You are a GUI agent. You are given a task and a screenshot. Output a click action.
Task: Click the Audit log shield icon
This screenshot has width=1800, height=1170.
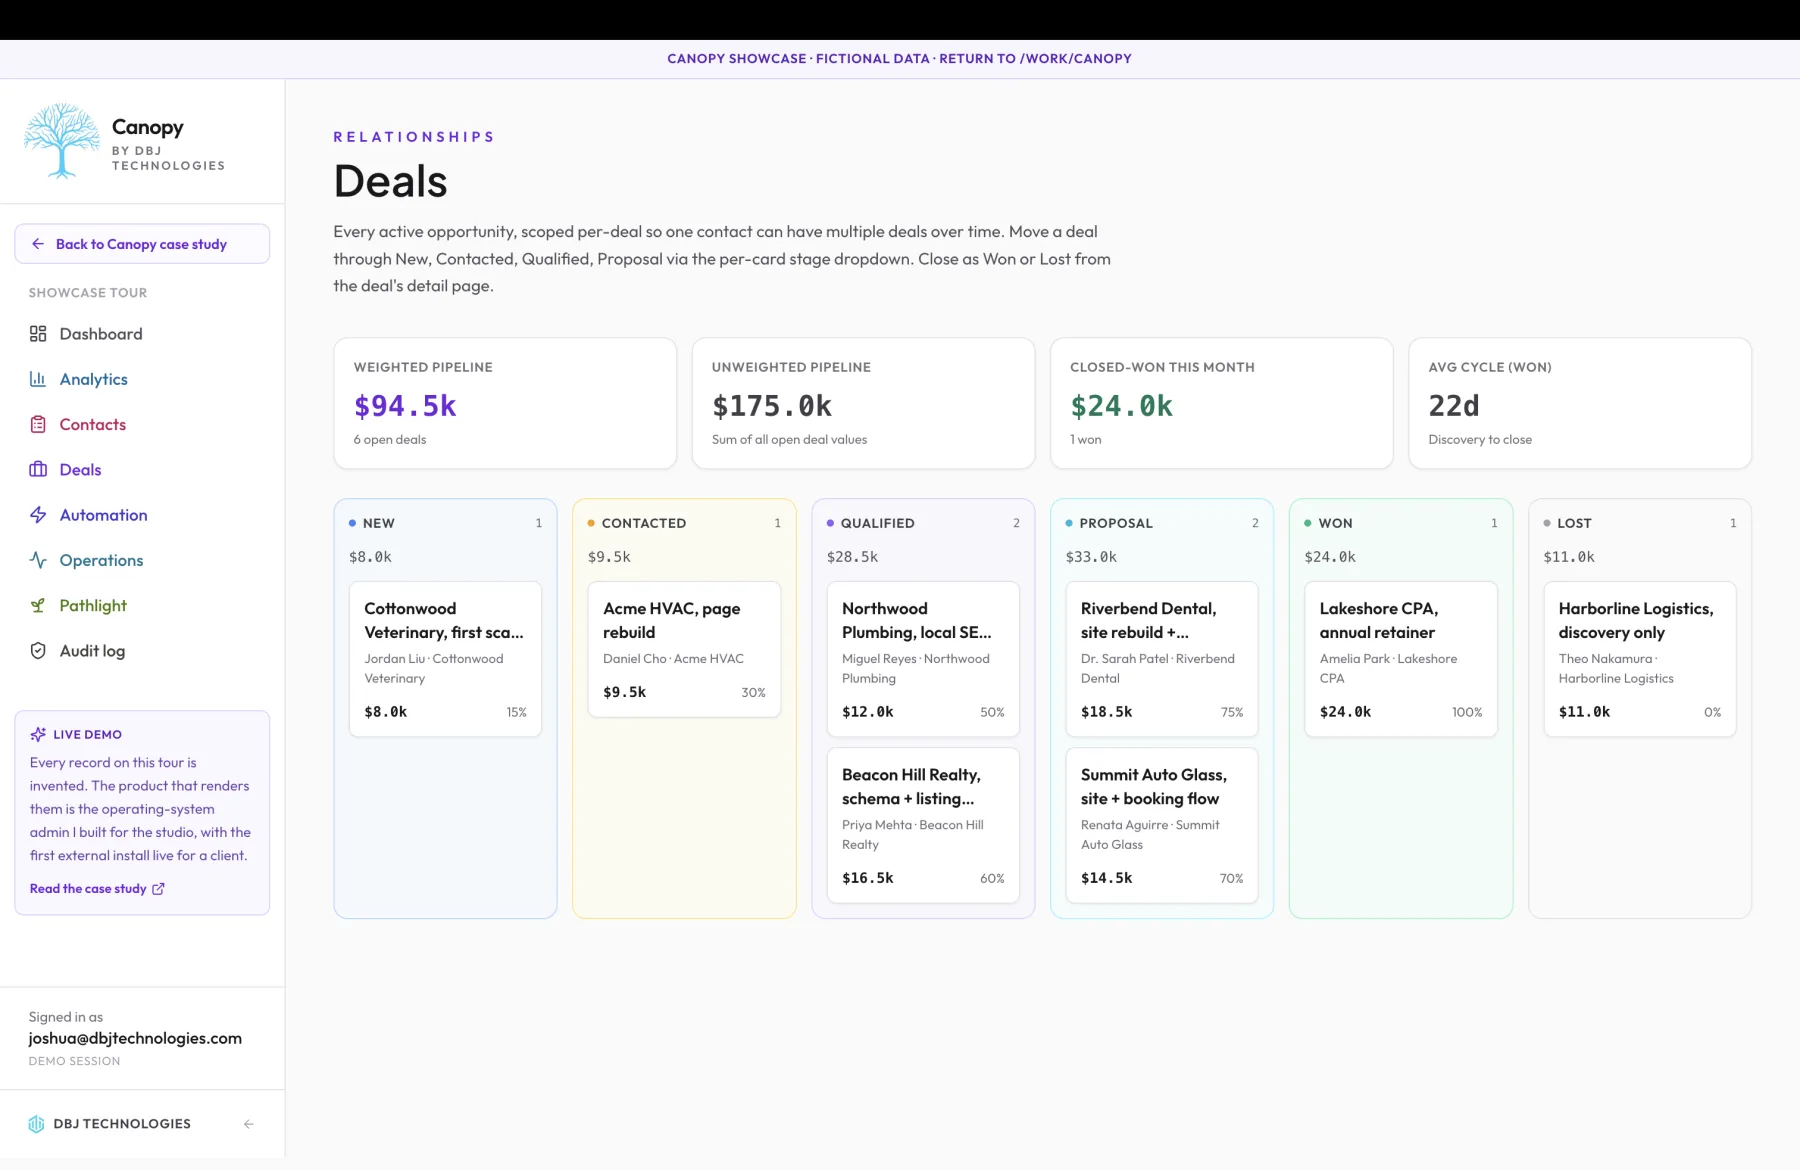coord(38,651)
